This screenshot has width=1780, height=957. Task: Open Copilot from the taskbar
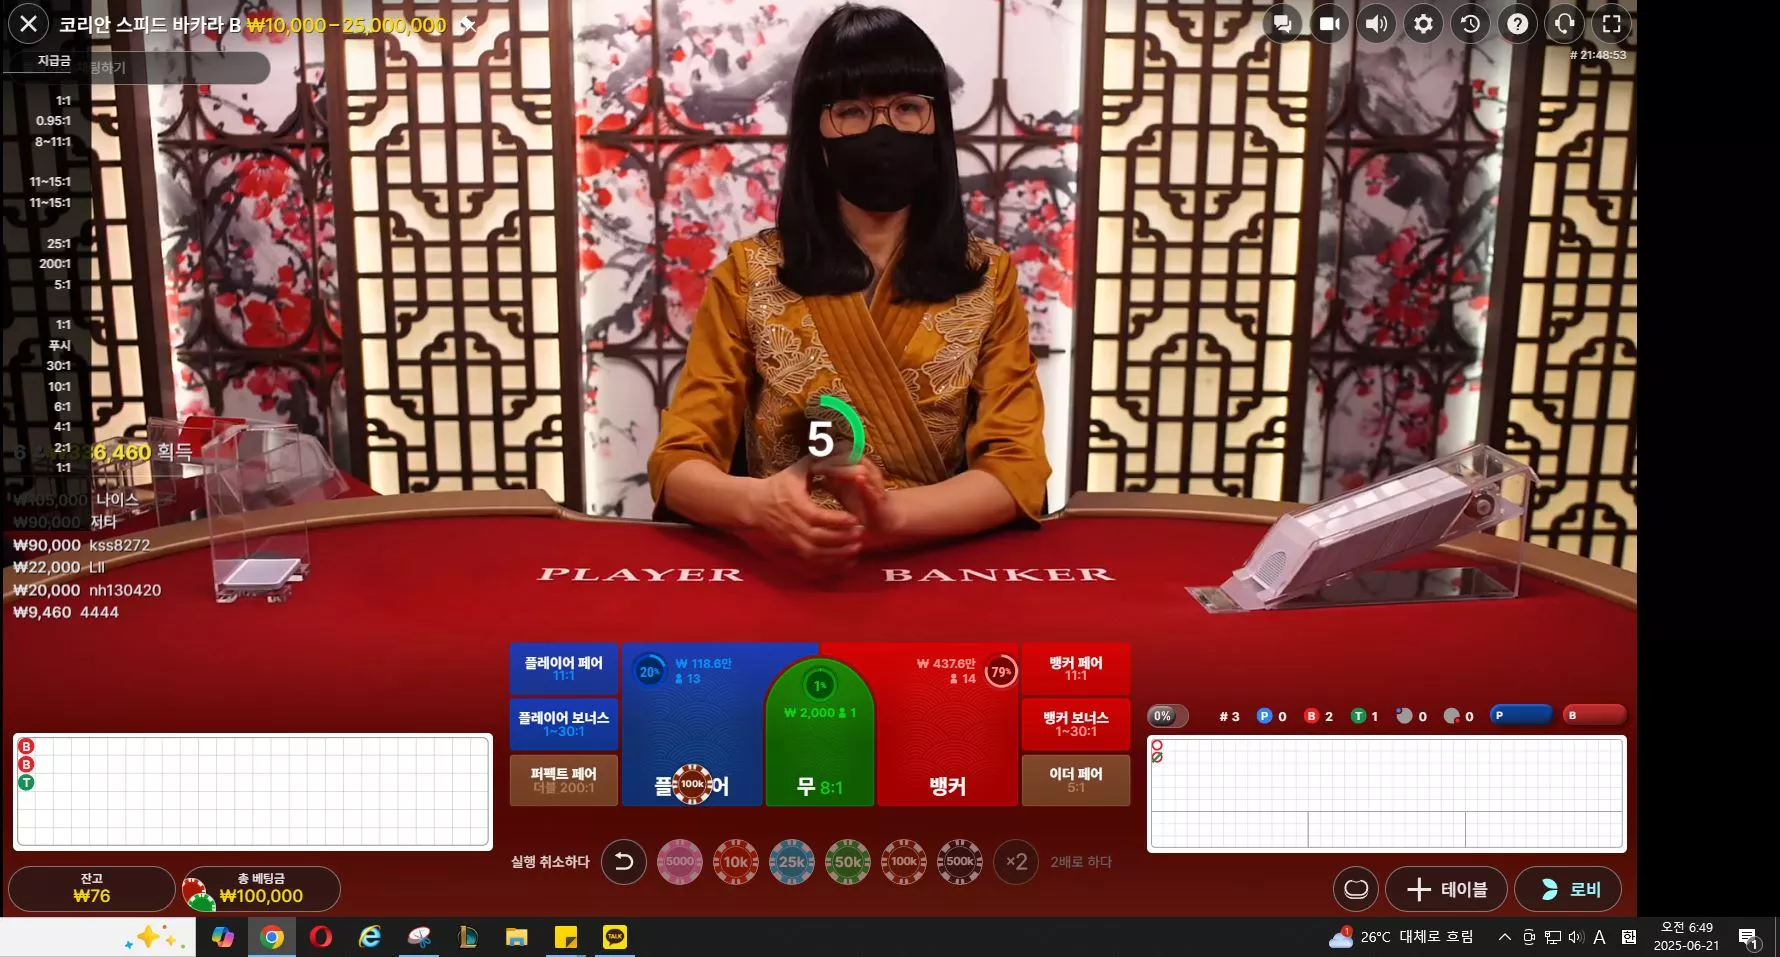223,937
